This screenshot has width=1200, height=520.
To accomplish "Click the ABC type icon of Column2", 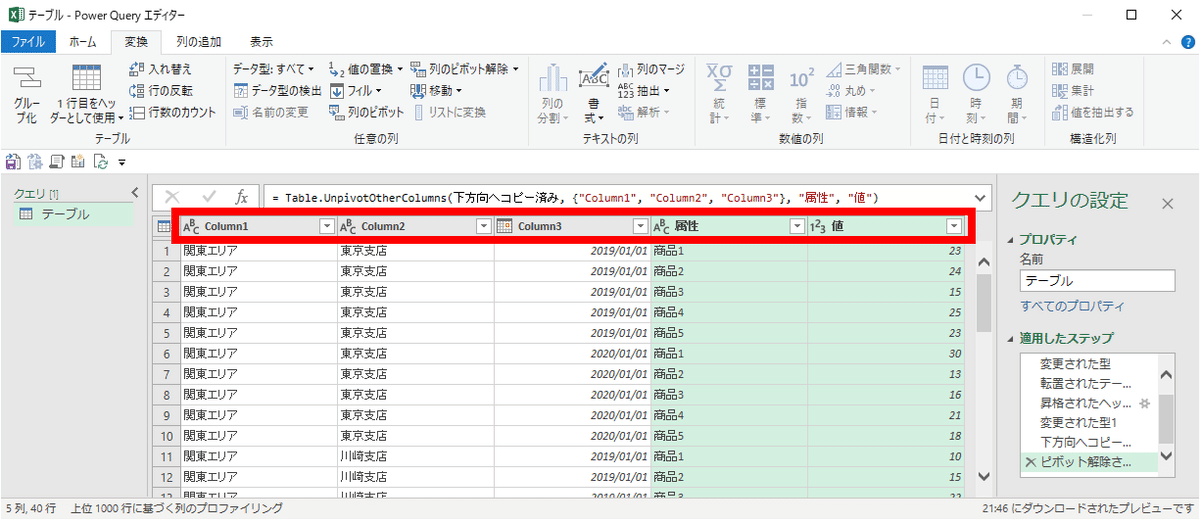I will pyautogui.click(x=349, y=227).
